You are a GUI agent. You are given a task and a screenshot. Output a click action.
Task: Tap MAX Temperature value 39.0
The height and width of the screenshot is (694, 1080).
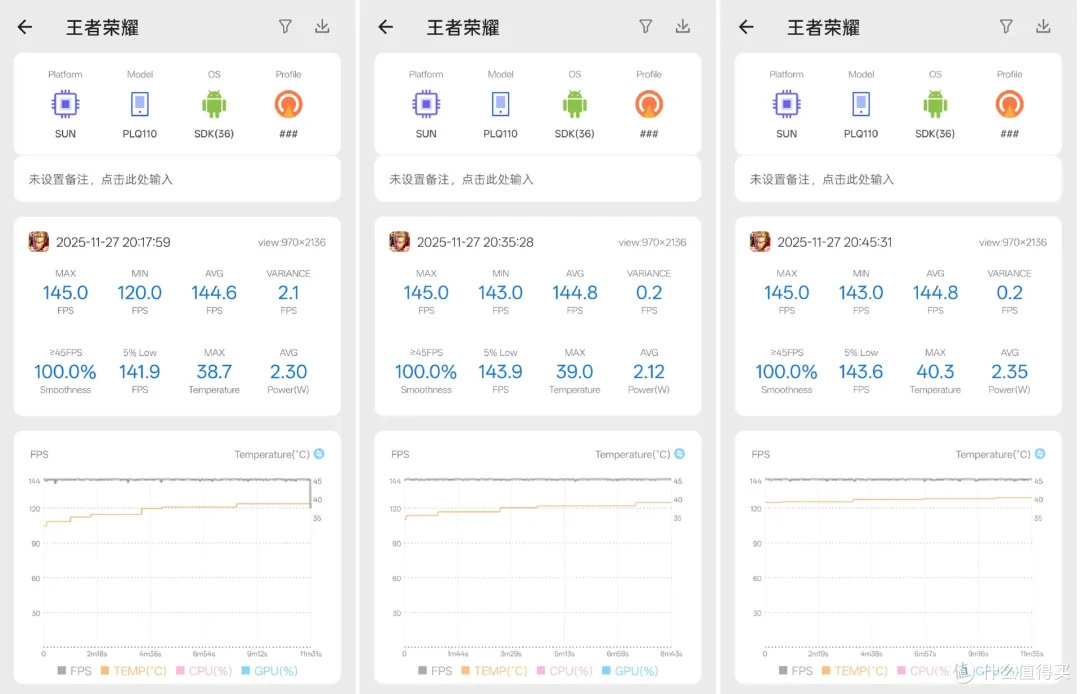575,372
